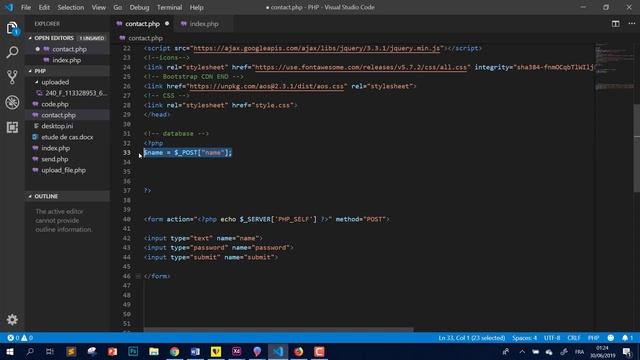This screenshot has height=360, width=640.
Task: Change line endings via CRLF
Action: tap(573, 338)
